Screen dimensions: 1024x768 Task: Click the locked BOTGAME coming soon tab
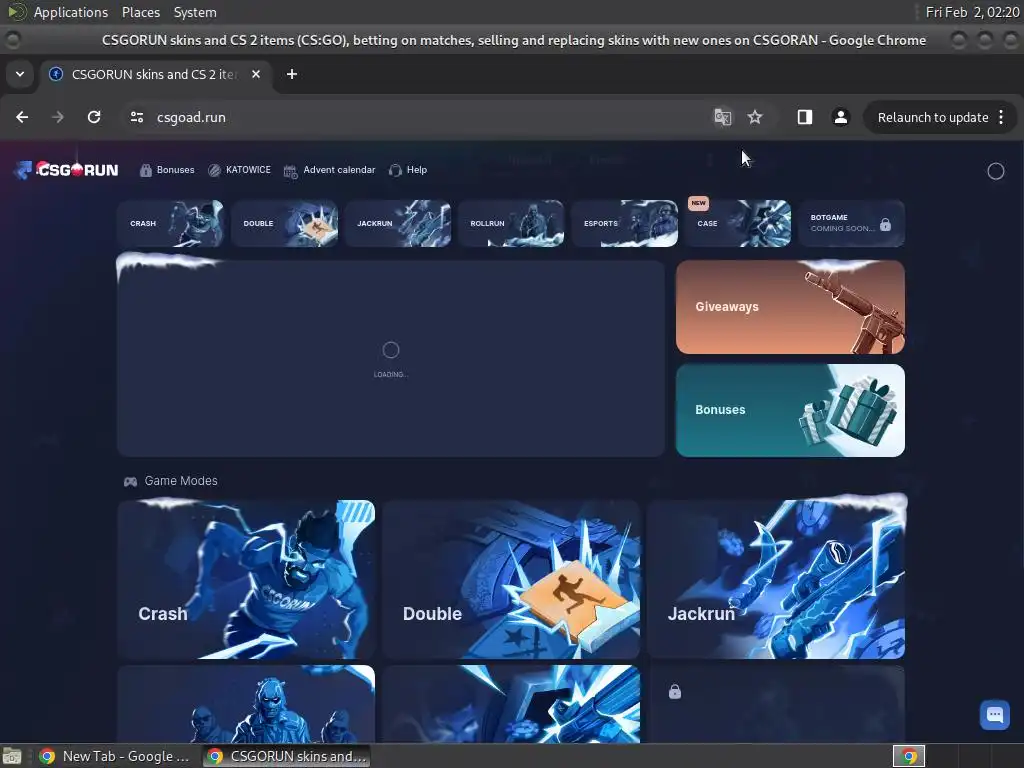click(x=852, y=223)
